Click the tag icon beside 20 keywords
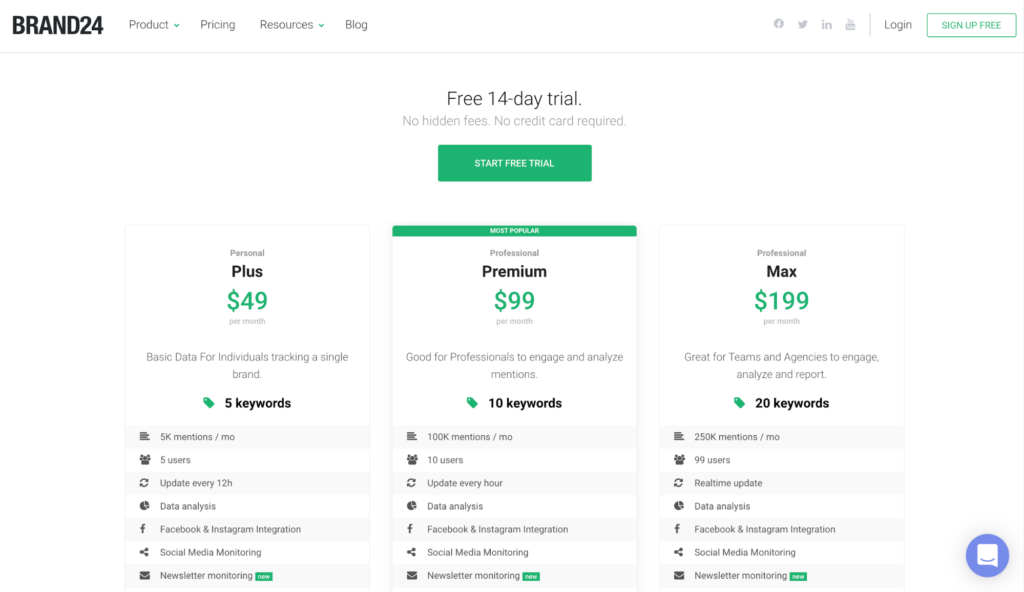The width and height of the screenshot is (1024, 592). pyautogui.click(x=739, y=403)
